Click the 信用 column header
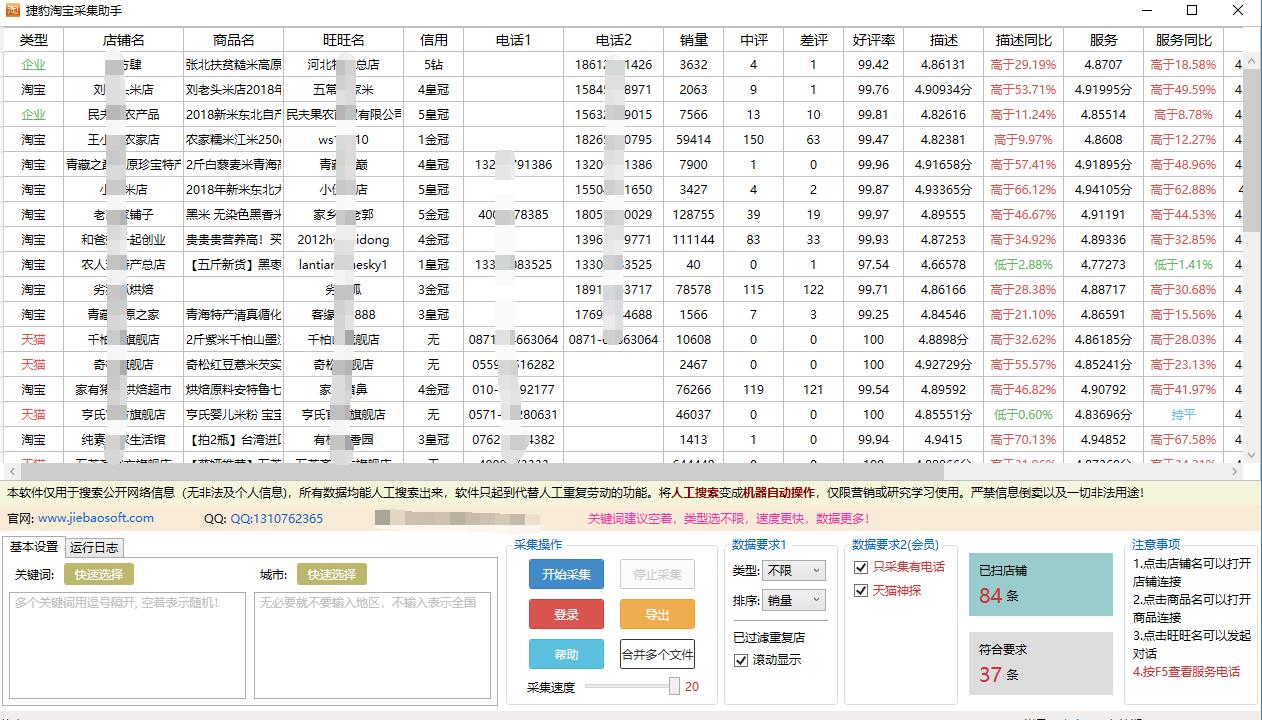 click(x=434, y=40)
